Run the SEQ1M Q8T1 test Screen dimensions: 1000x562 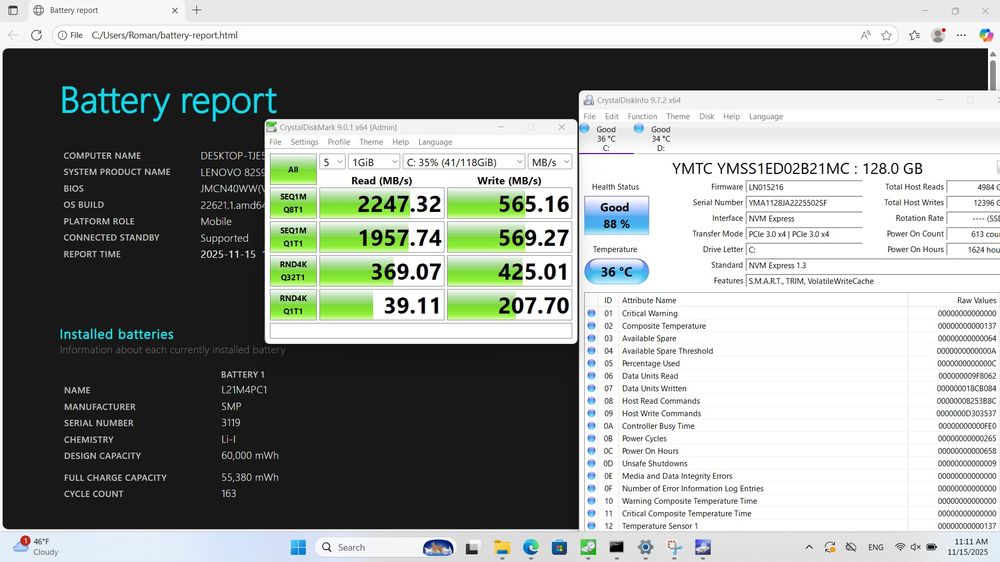point(293,203)
